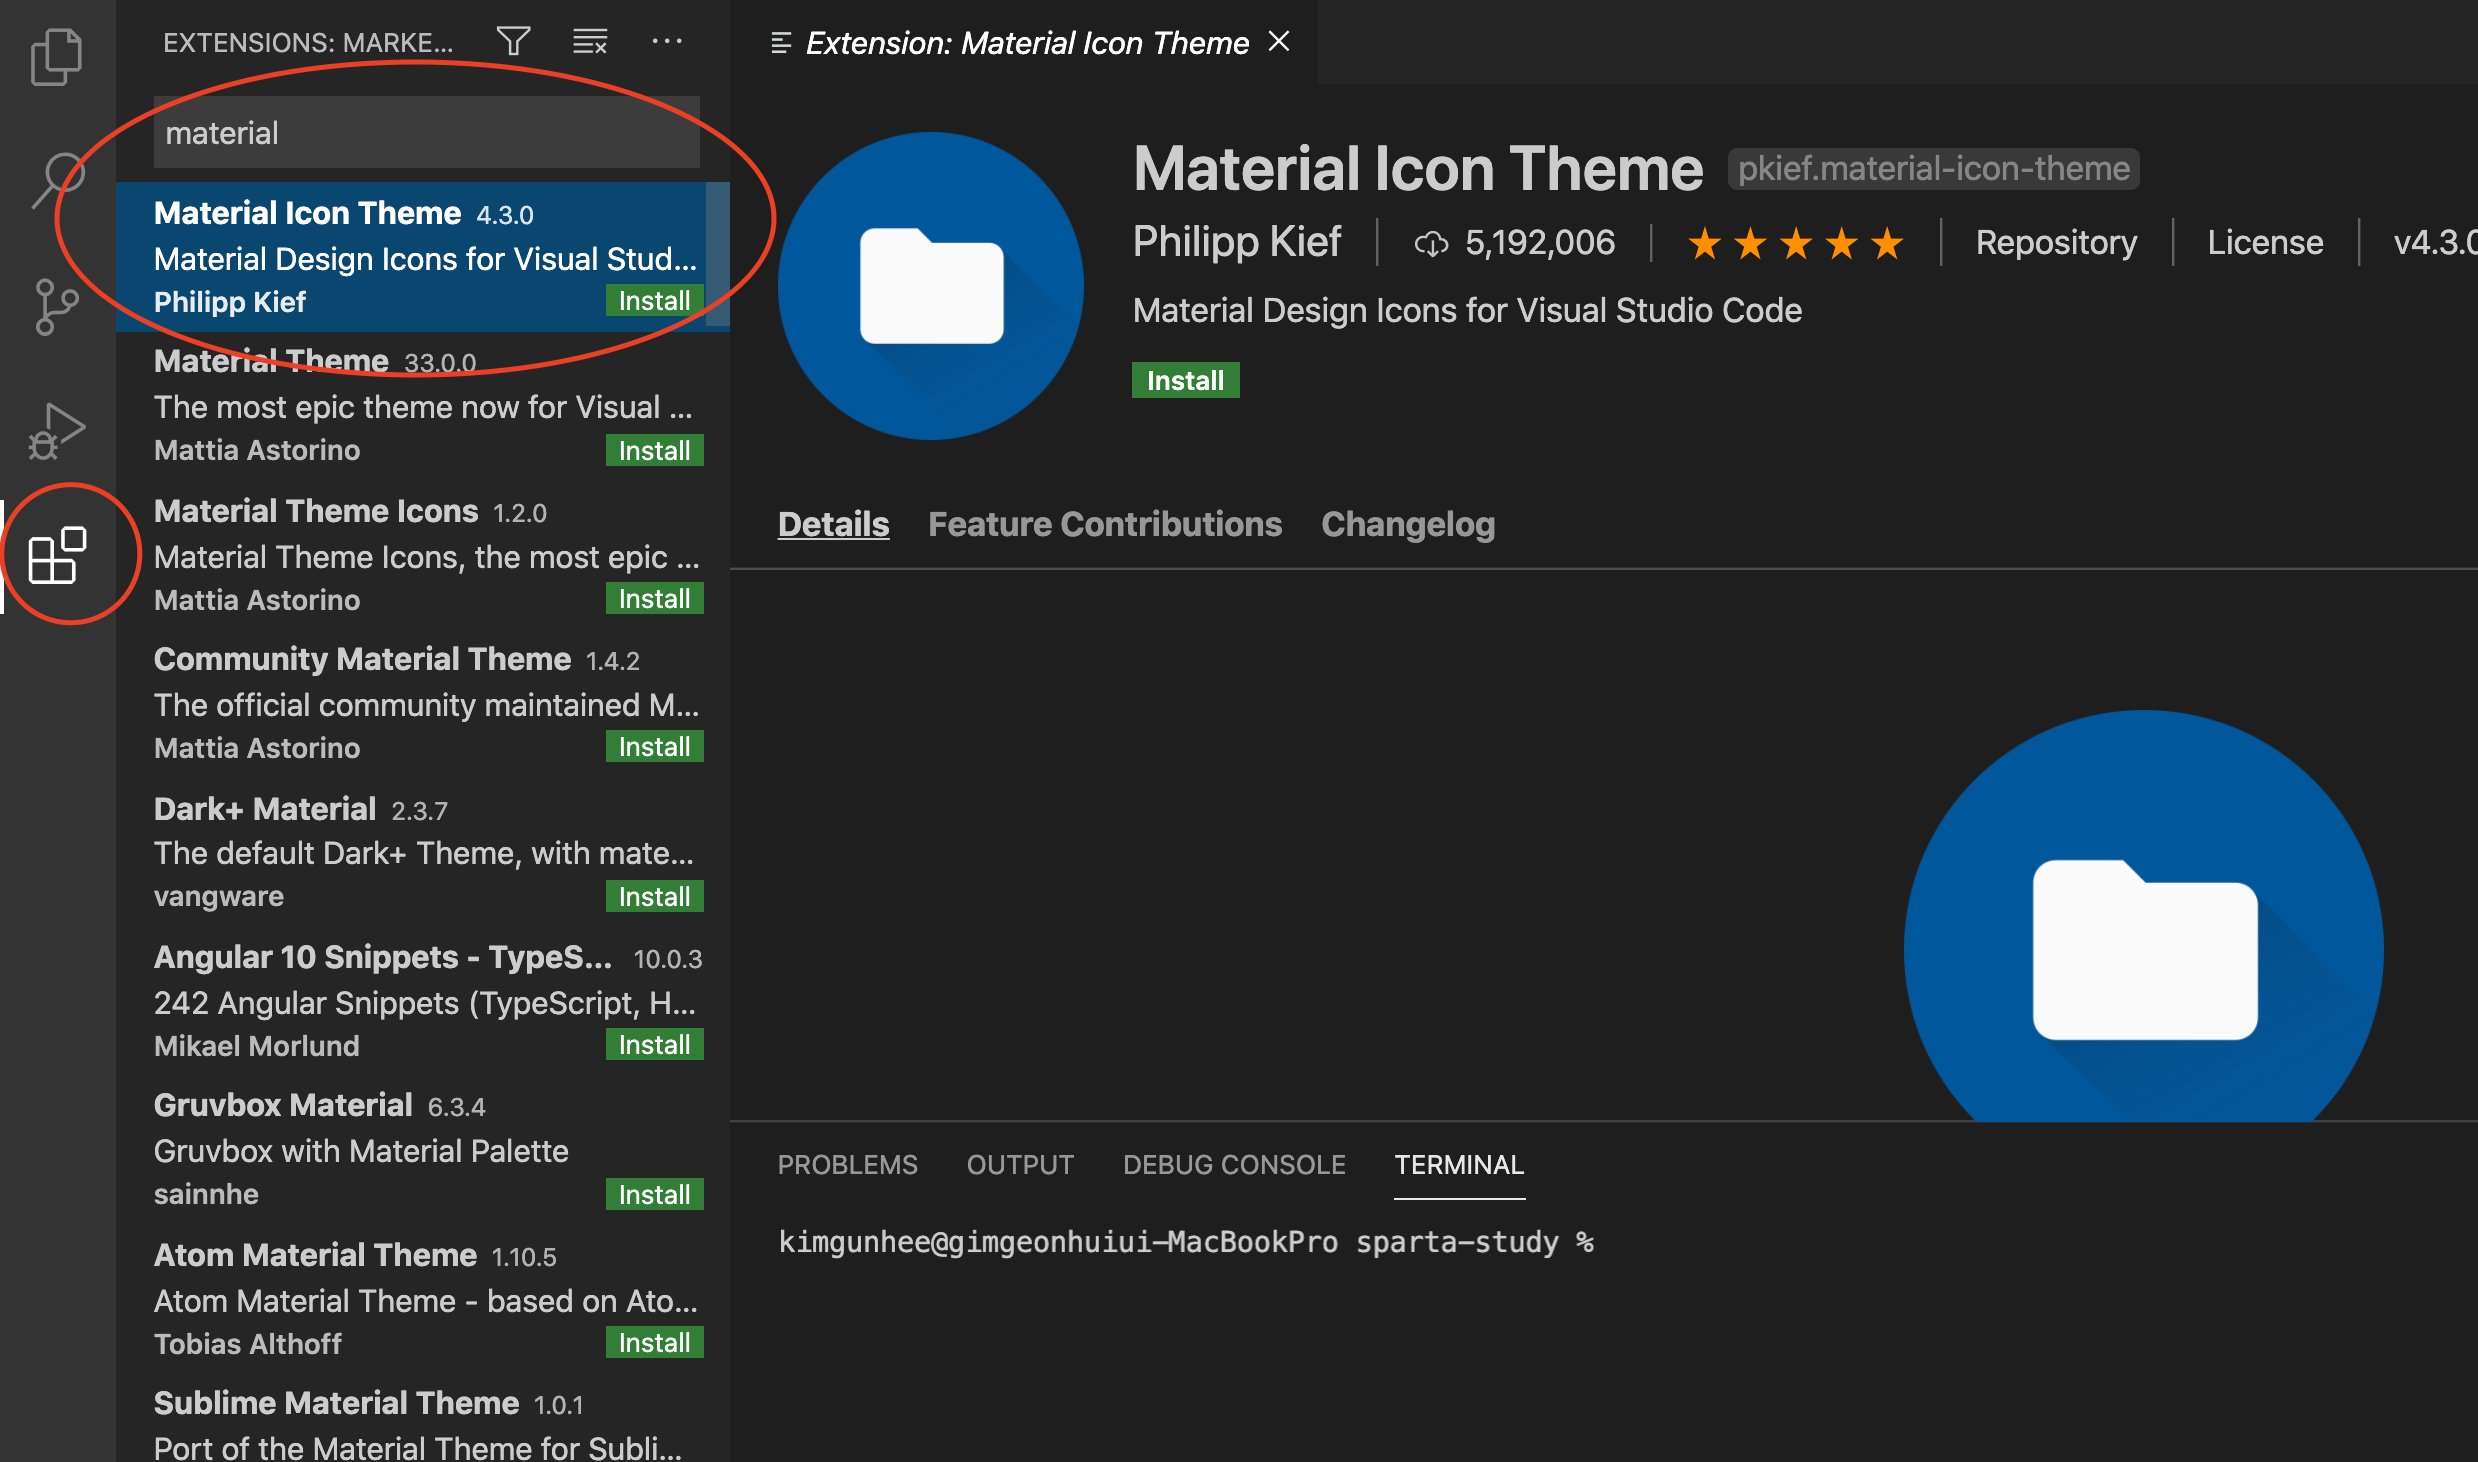
Task: Install Dark+ Material extension
Action: pyautogui.click(x=654, y=896)
